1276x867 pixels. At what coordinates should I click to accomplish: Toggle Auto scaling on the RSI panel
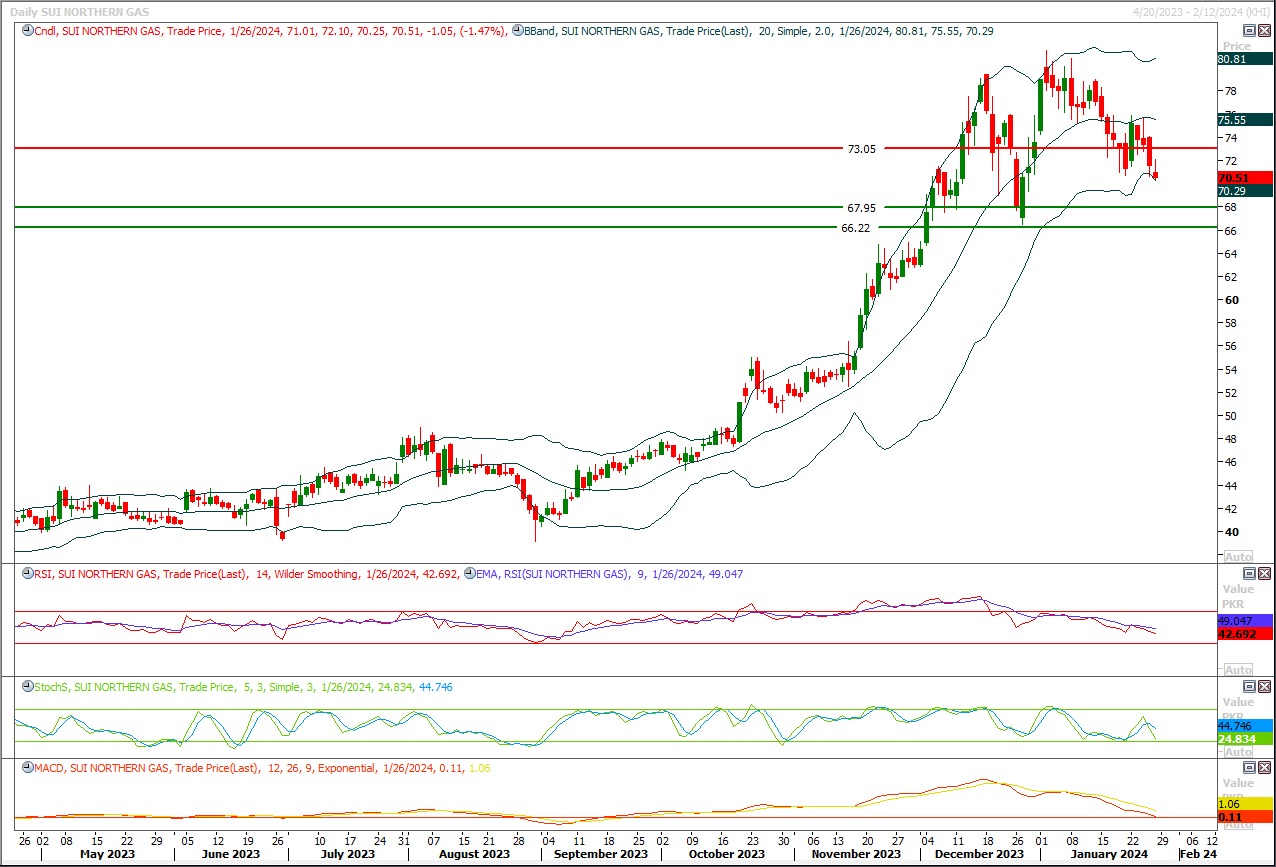1238,670
